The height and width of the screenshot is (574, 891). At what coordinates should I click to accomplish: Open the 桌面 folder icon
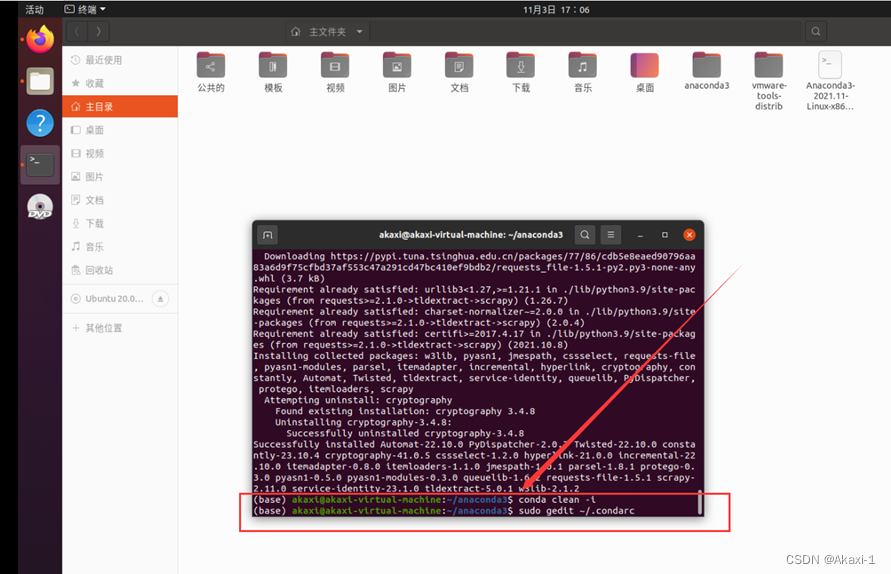point(644,72)
